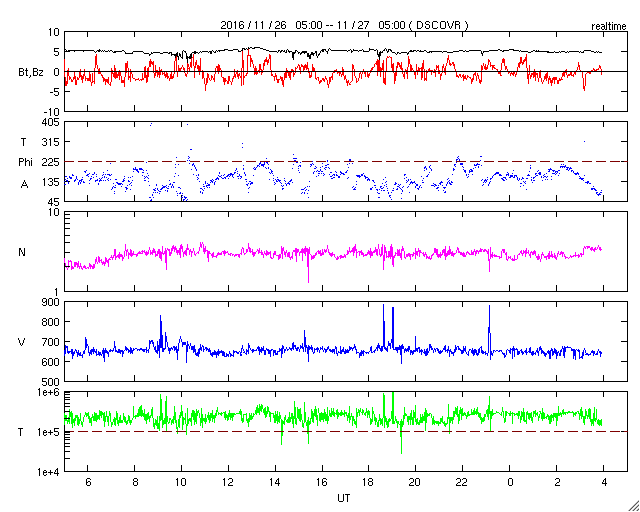Click the 'realtime' label at top right
The width and height of the screenshot is (640, 512).
(609, 27)
